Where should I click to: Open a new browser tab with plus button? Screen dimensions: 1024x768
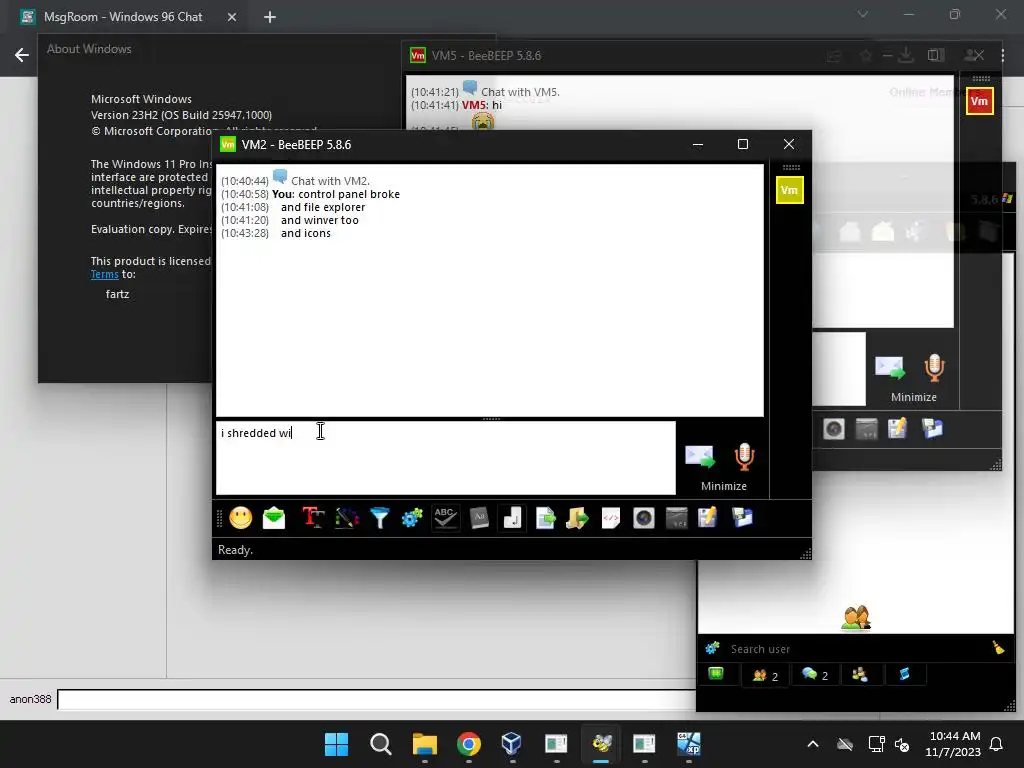(x=270, y=17)
